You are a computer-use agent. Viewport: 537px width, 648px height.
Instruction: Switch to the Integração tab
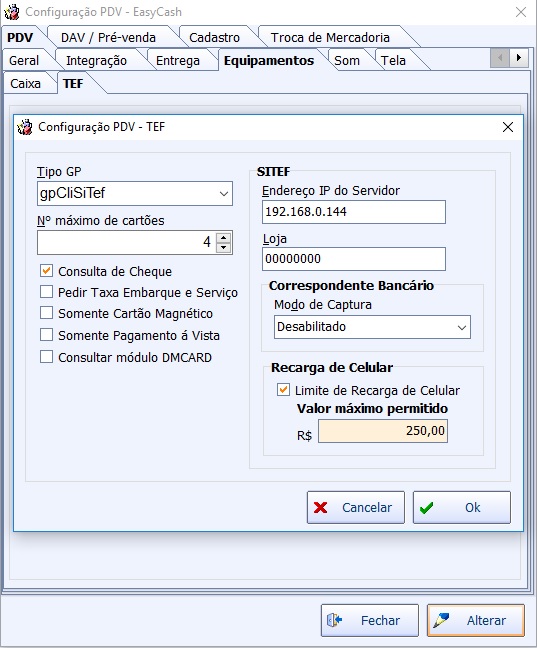click(x=96, y=61)
